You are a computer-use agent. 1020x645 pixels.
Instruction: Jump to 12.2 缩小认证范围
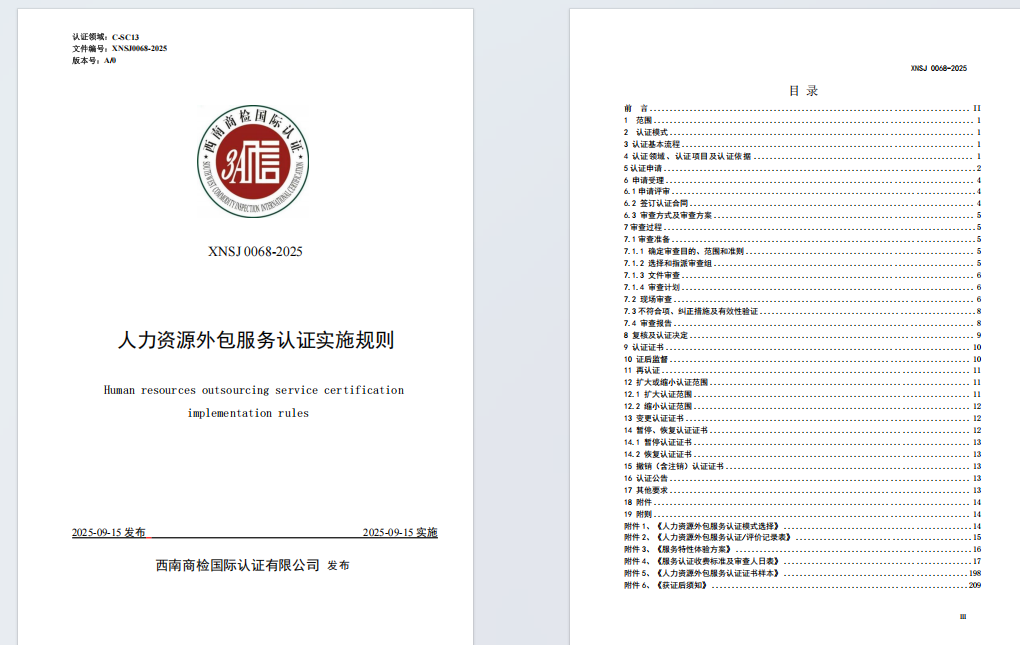point(658,406)
